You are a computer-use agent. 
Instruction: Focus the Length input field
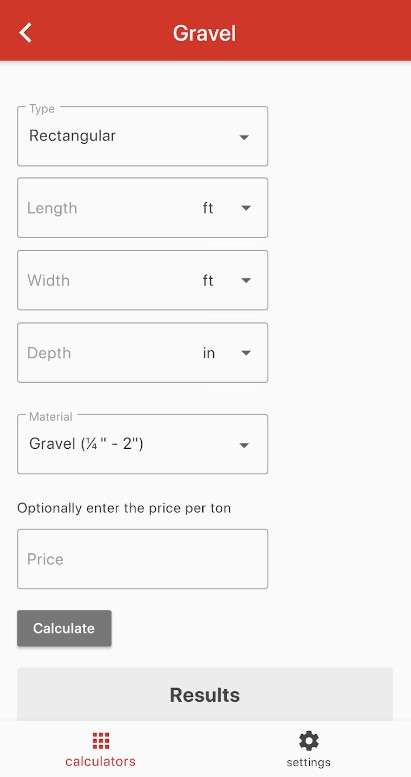pos(109,208)
